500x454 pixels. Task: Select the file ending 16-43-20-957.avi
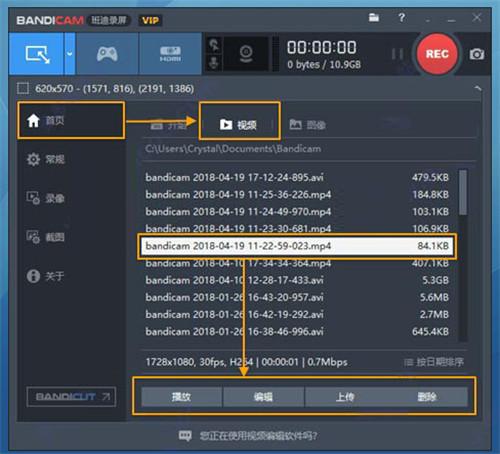297,297
